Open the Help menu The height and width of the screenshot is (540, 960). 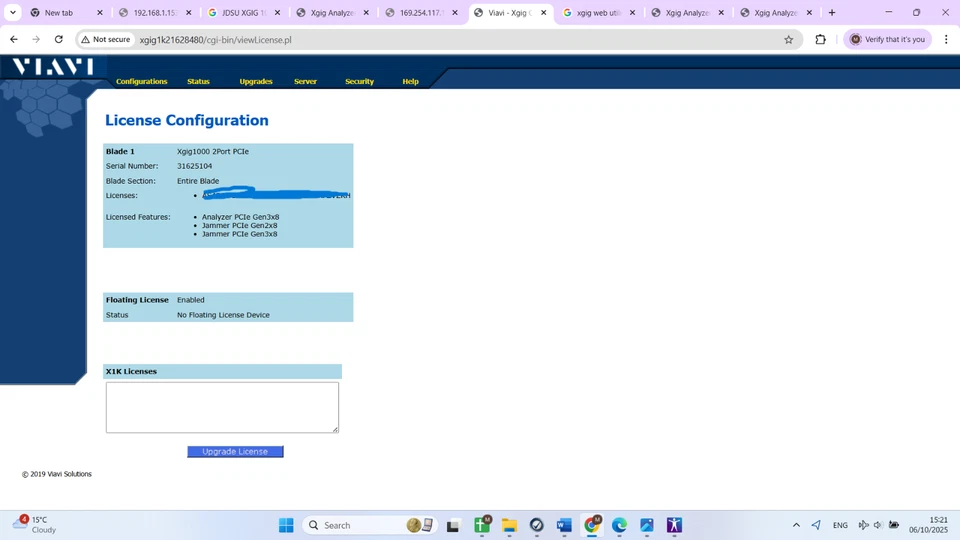pyautogui.click(x=410, y=81)
